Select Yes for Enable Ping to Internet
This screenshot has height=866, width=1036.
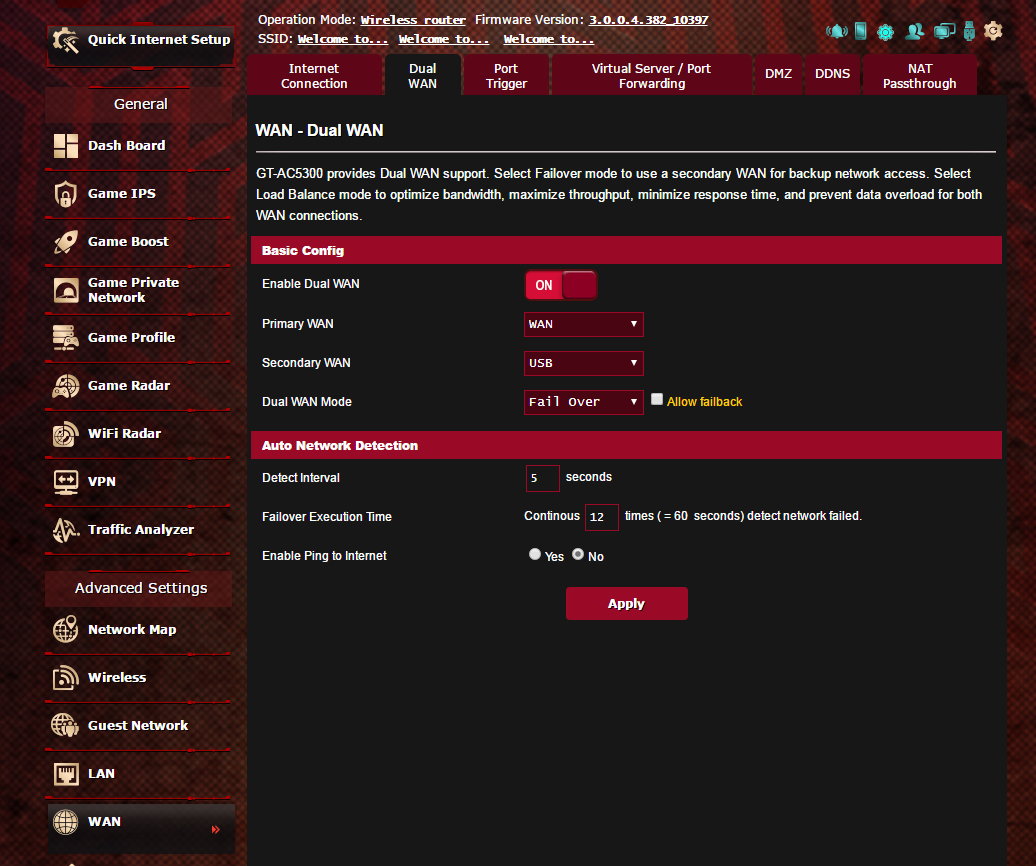click(535, 554)
